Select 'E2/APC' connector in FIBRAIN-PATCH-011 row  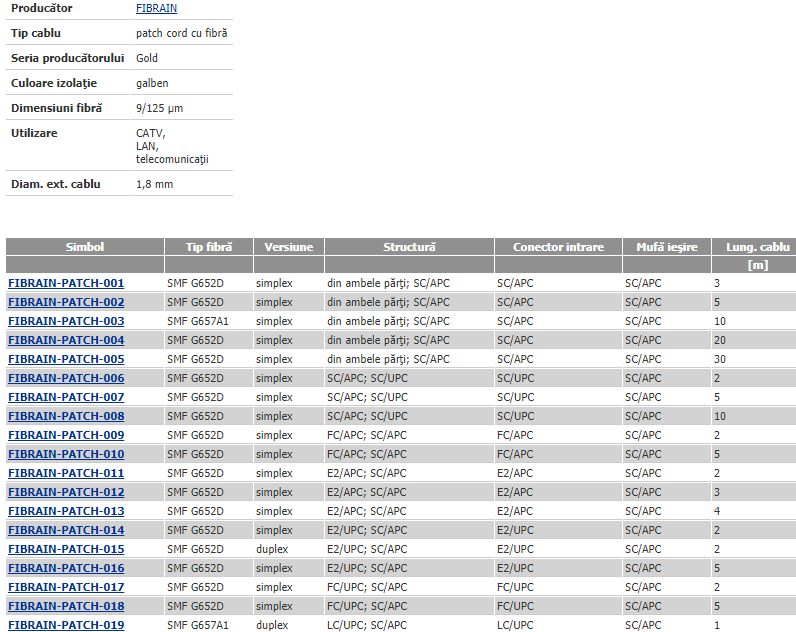coord(515,473)
